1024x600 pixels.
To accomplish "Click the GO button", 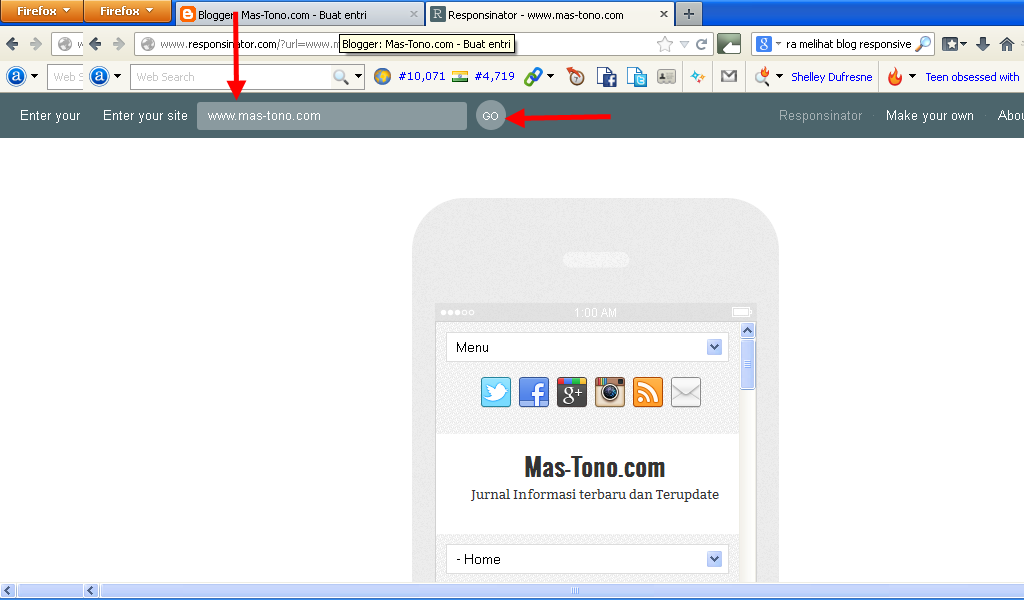I will [x=490, y=116].
